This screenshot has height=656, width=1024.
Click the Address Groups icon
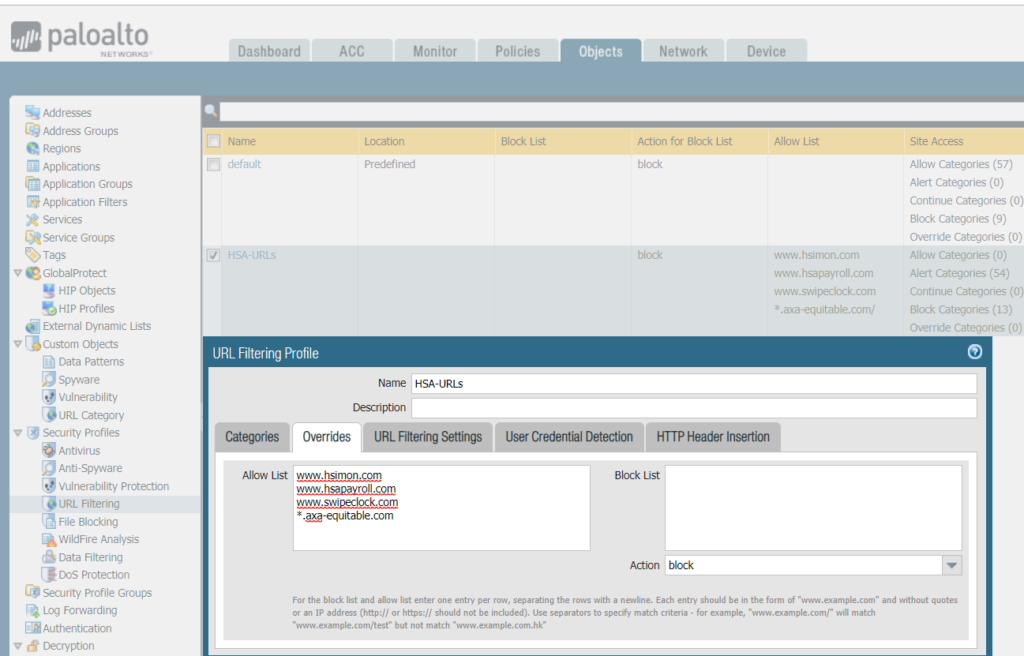[x=33, y=130]
